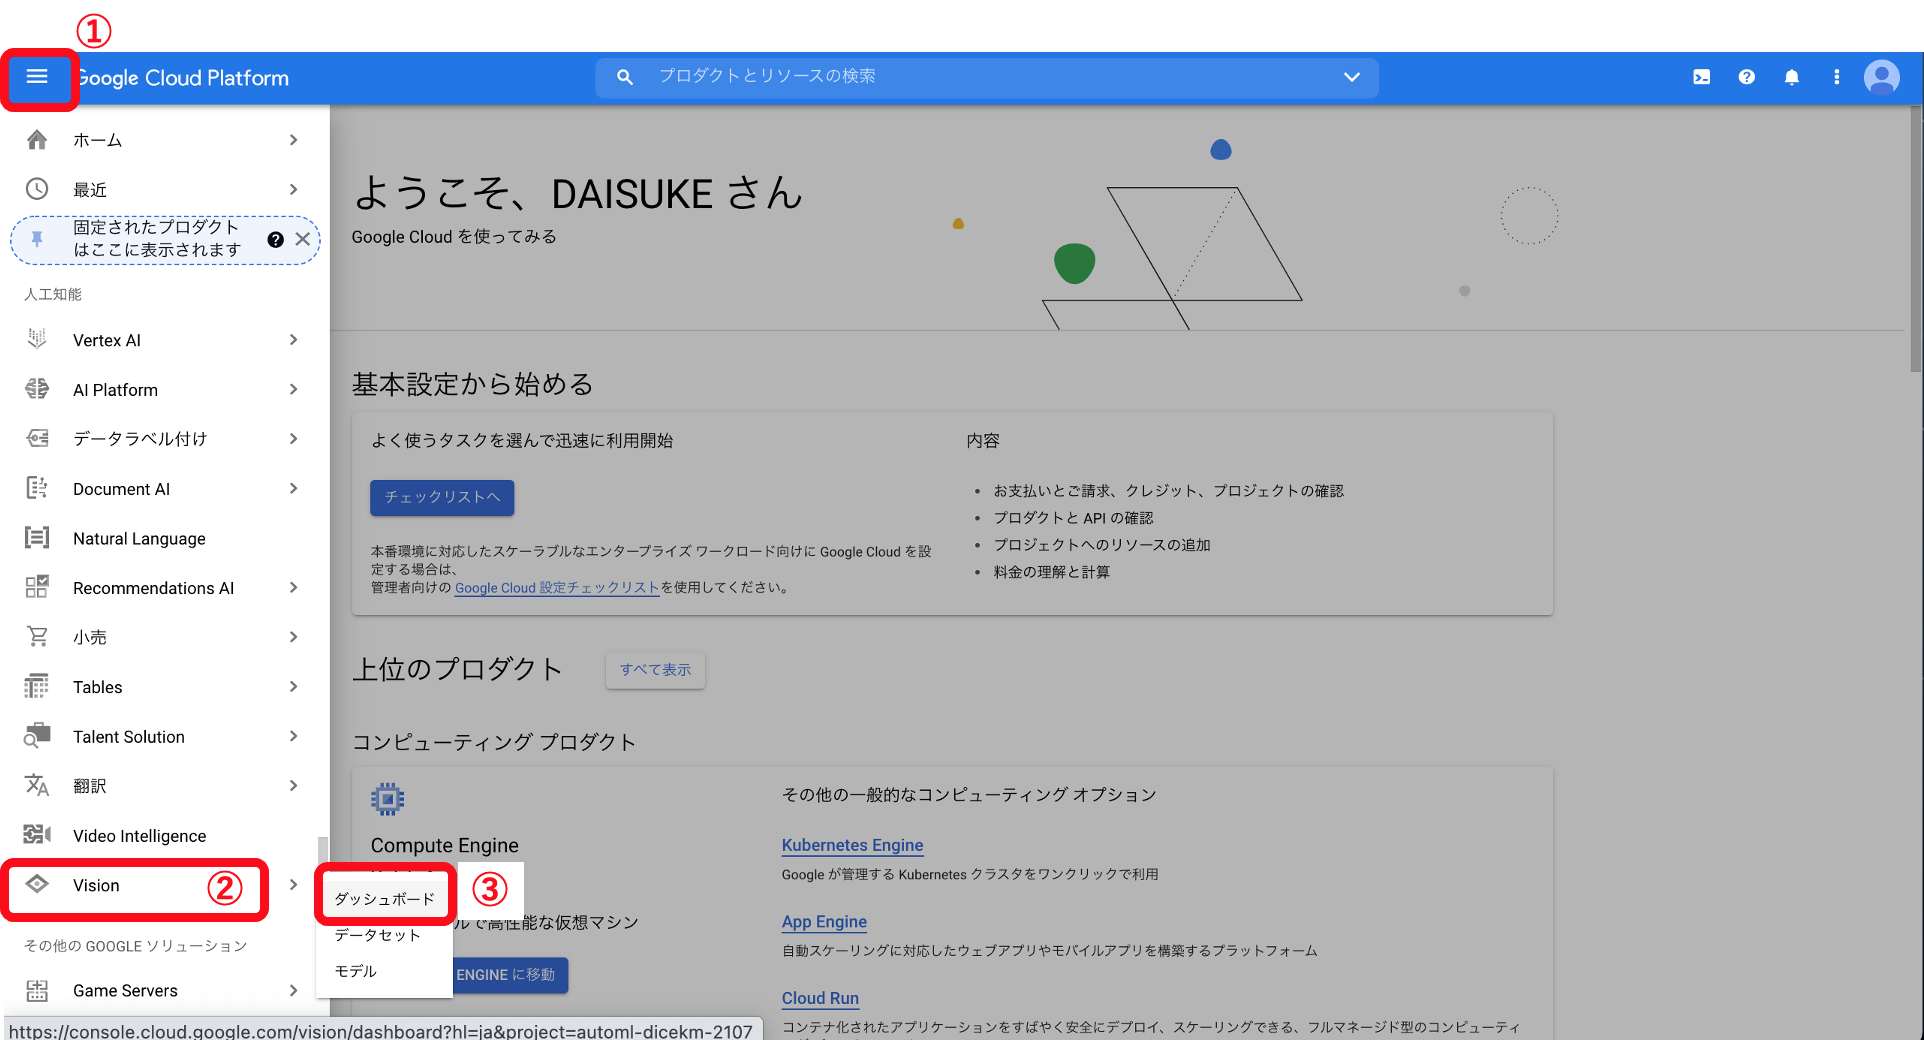Image resolution: width=1924 pixels, height=1040 pixels.
Task: Click the Compute Engine heading
Action: pyautogui.click(x=444, y=845)
